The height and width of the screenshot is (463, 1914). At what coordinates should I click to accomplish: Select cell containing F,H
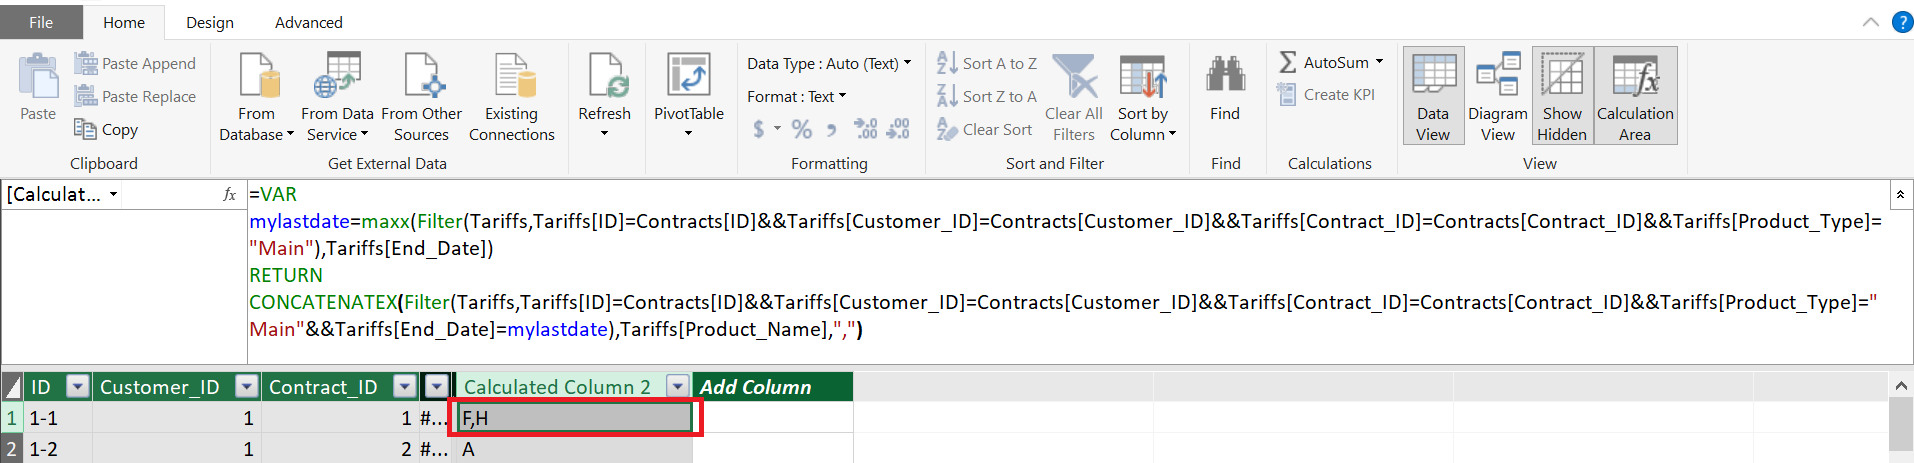tap(574, 418)
